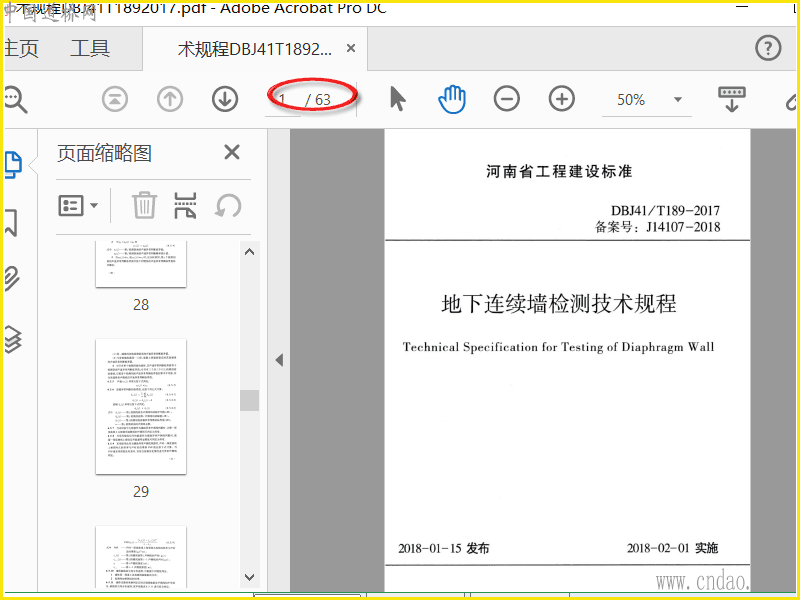Image resolution: width=800 pixels, height=600 pixels.
Task: Click the title 地下连续墙检测技术规程
Action: tap(559, 304)
